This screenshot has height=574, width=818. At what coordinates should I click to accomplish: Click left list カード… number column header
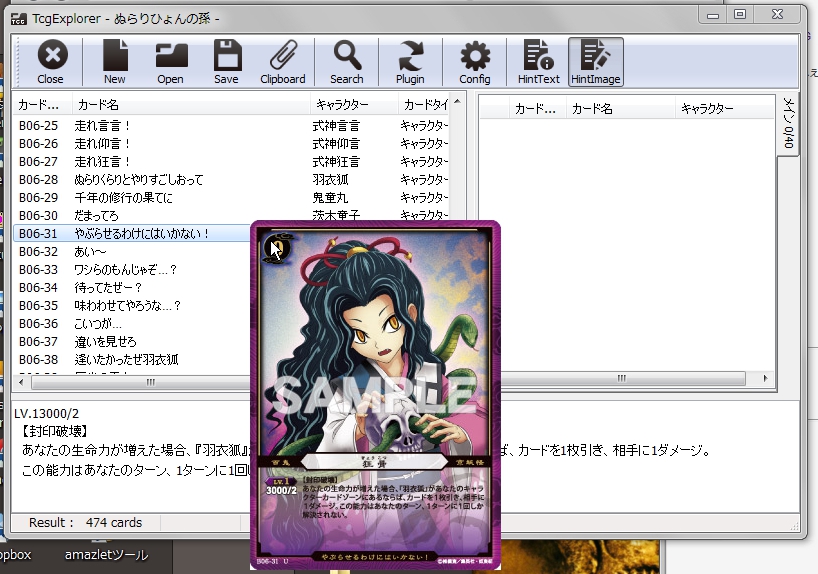[x=42, y=105]
